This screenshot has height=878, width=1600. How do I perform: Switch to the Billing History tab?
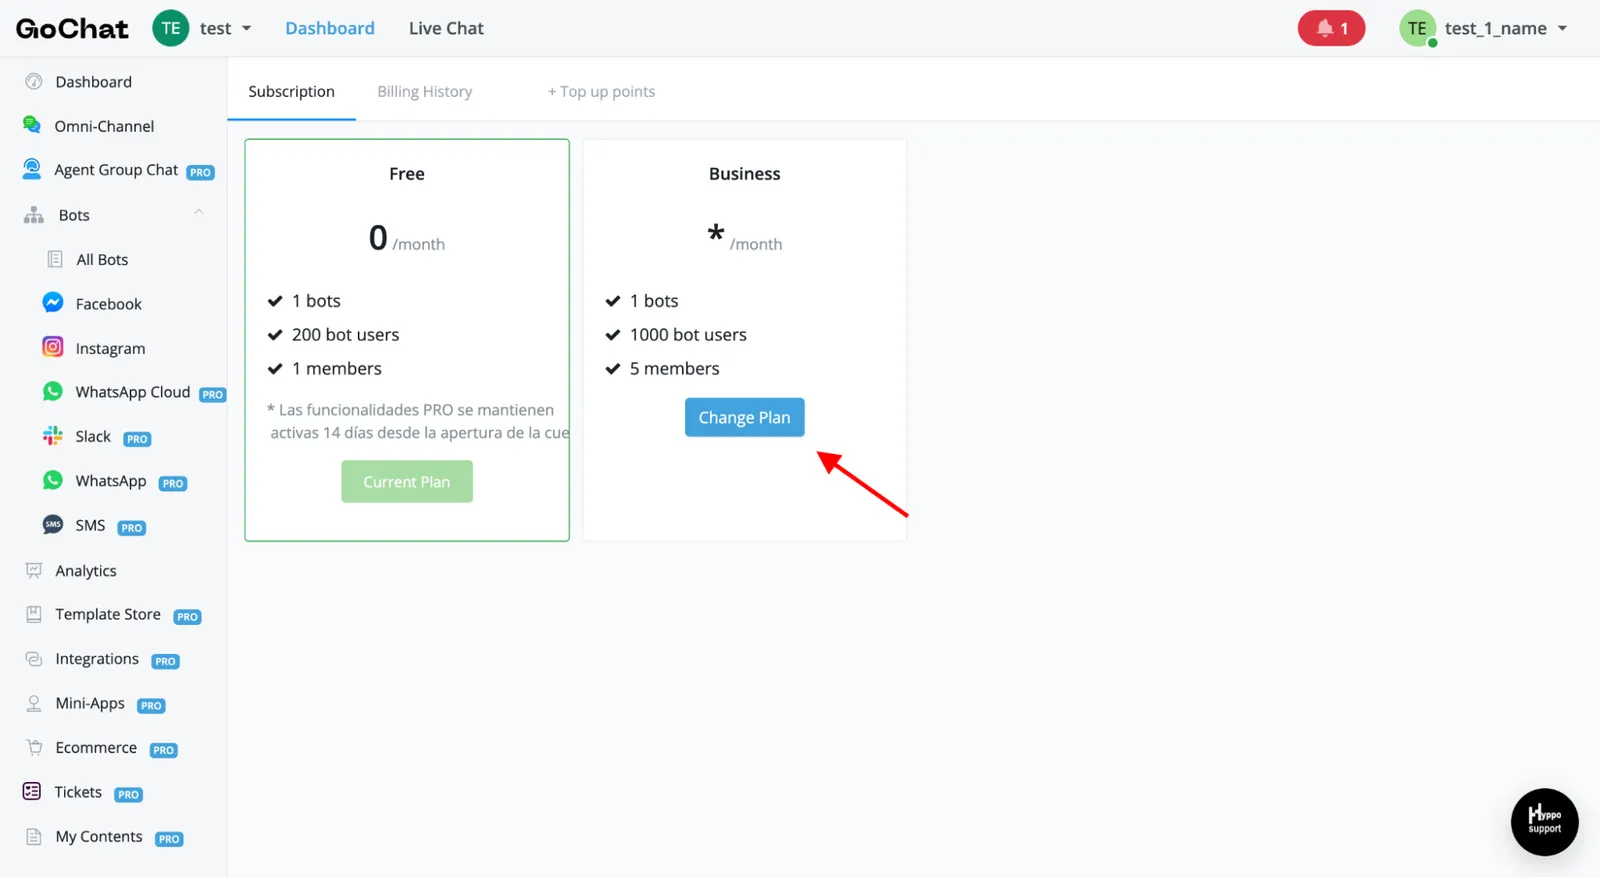coord(425,92)
